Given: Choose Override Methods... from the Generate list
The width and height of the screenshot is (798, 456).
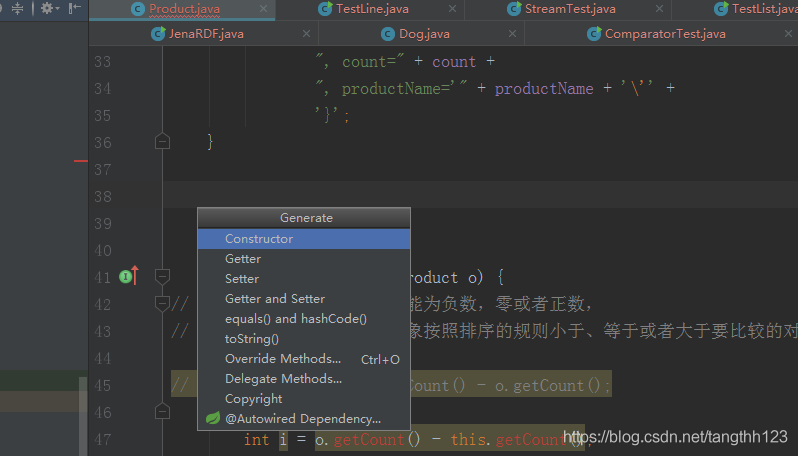Looking at the screenshot, I should [x=283, y=359].
